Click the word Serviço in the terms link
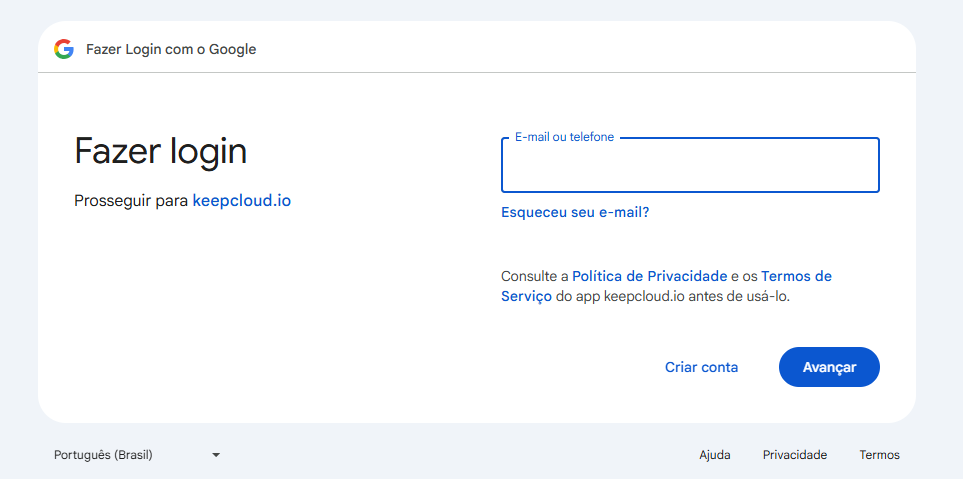The width and height of the screenshot is (963, 479). pos(526,297)
